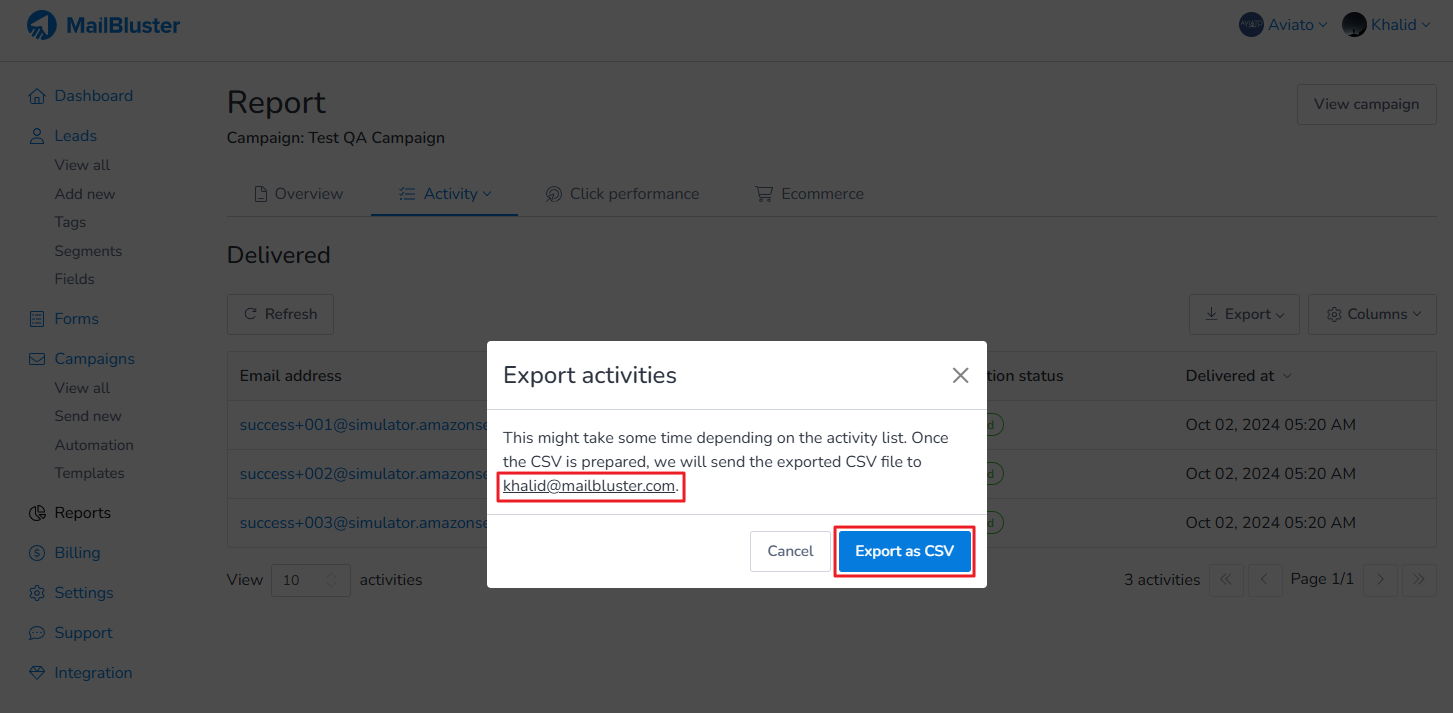Click the Forms icon in sidebar
The height and width of the screenshot is (713, 1453).
(37, 320)
